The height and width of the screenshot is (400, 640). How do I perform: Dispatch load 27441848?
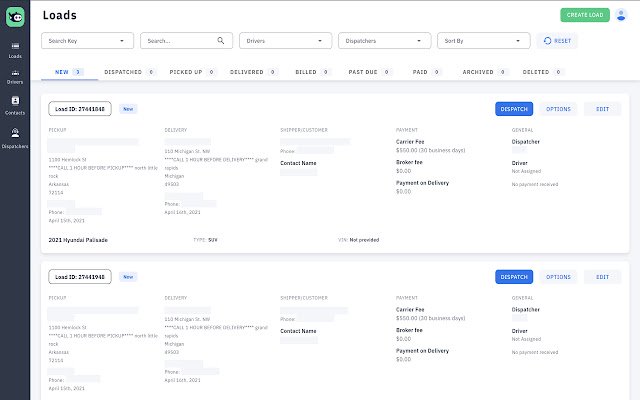(x=514, y=109)
